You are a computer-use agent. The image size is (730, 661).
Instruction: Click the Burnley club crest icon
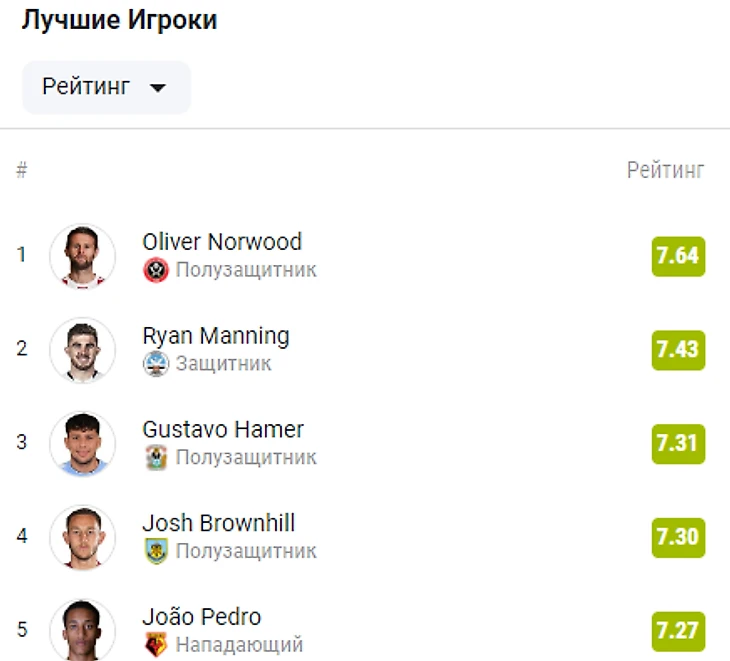point(156,551)
